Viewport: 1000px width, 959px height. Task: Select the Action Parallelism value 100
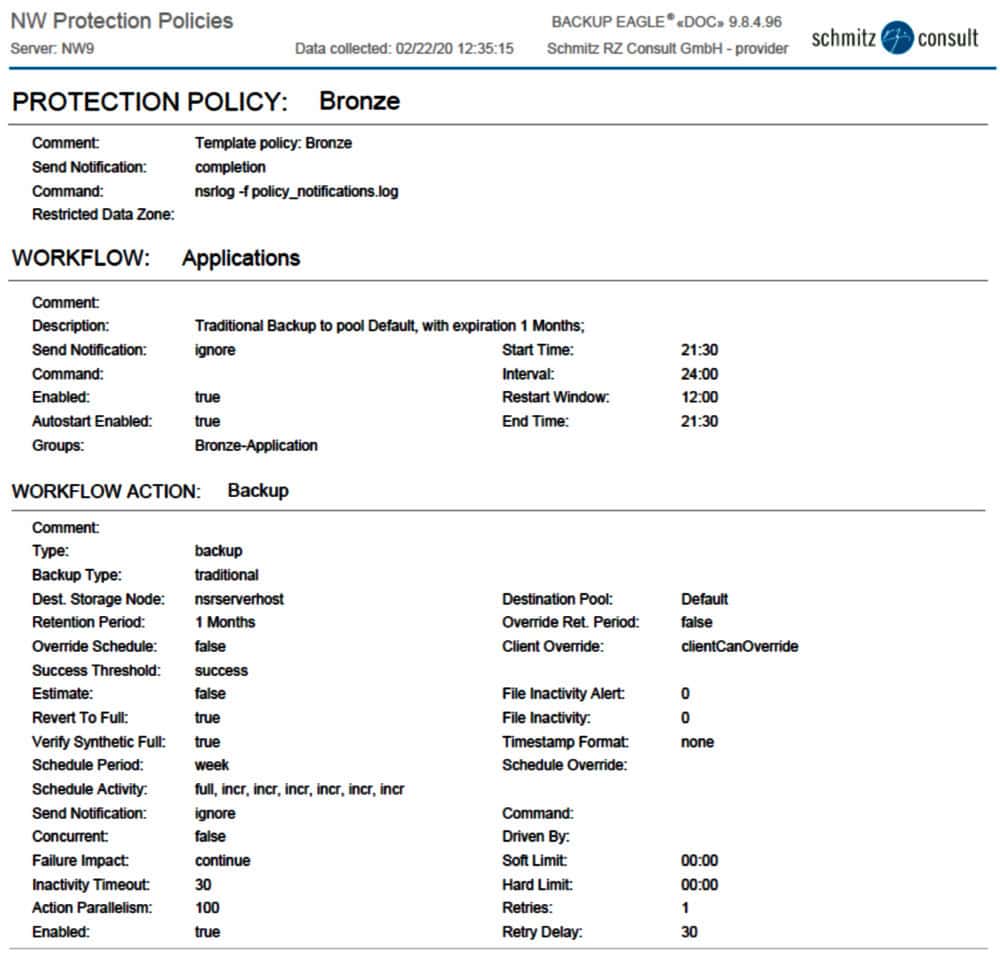coord(207,908)
